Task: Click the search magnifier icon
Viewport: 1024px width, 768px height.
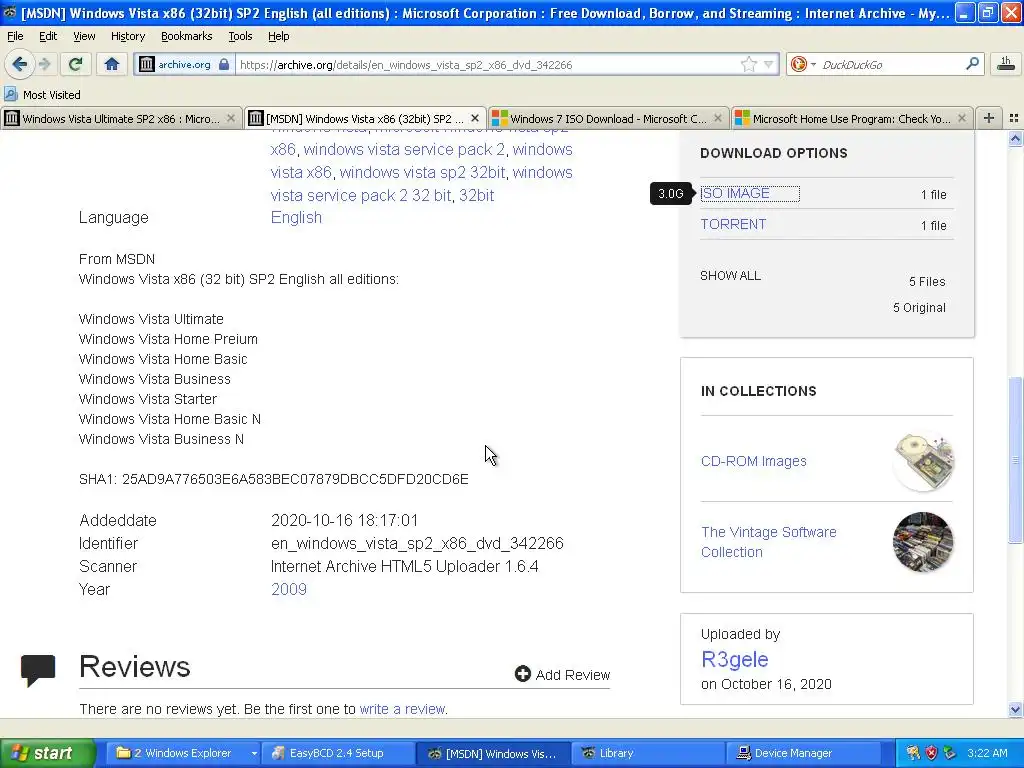Action: (972, 64)
